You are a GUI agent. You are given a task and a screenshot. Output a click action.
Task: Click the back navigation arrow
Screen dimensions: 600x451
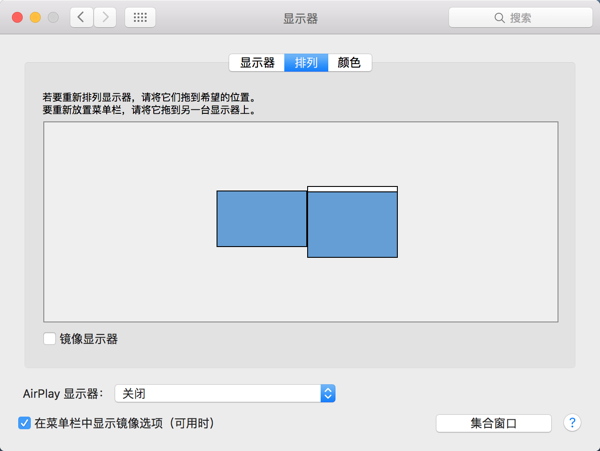(x=81, y=18)
